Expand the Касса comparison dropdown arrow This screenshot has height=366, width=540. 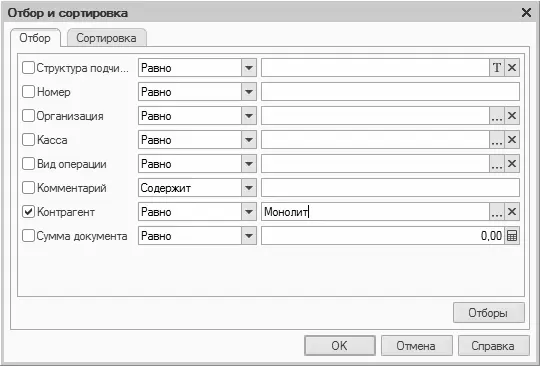tap(249, 140)
